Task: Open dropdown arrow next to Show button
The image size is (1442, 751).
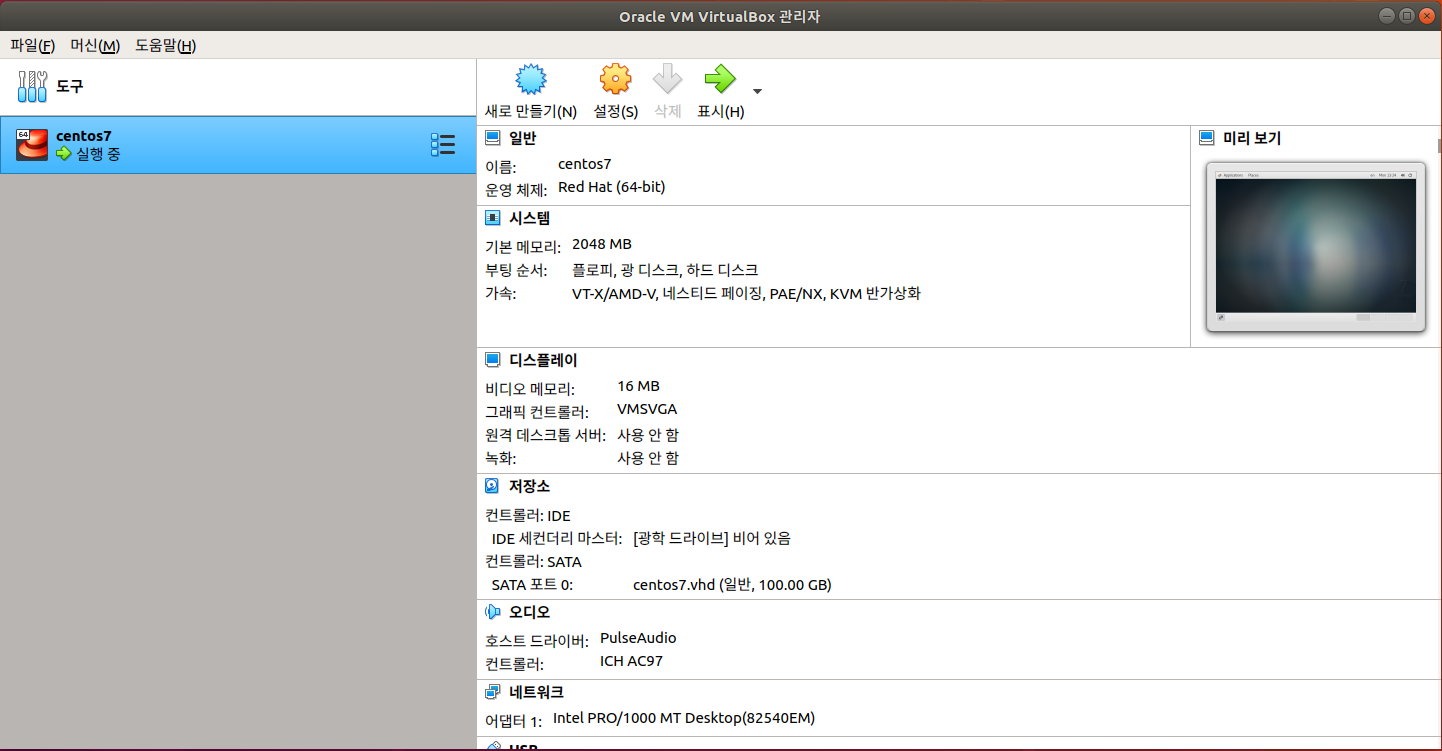Action: click(x=757, y=91)
